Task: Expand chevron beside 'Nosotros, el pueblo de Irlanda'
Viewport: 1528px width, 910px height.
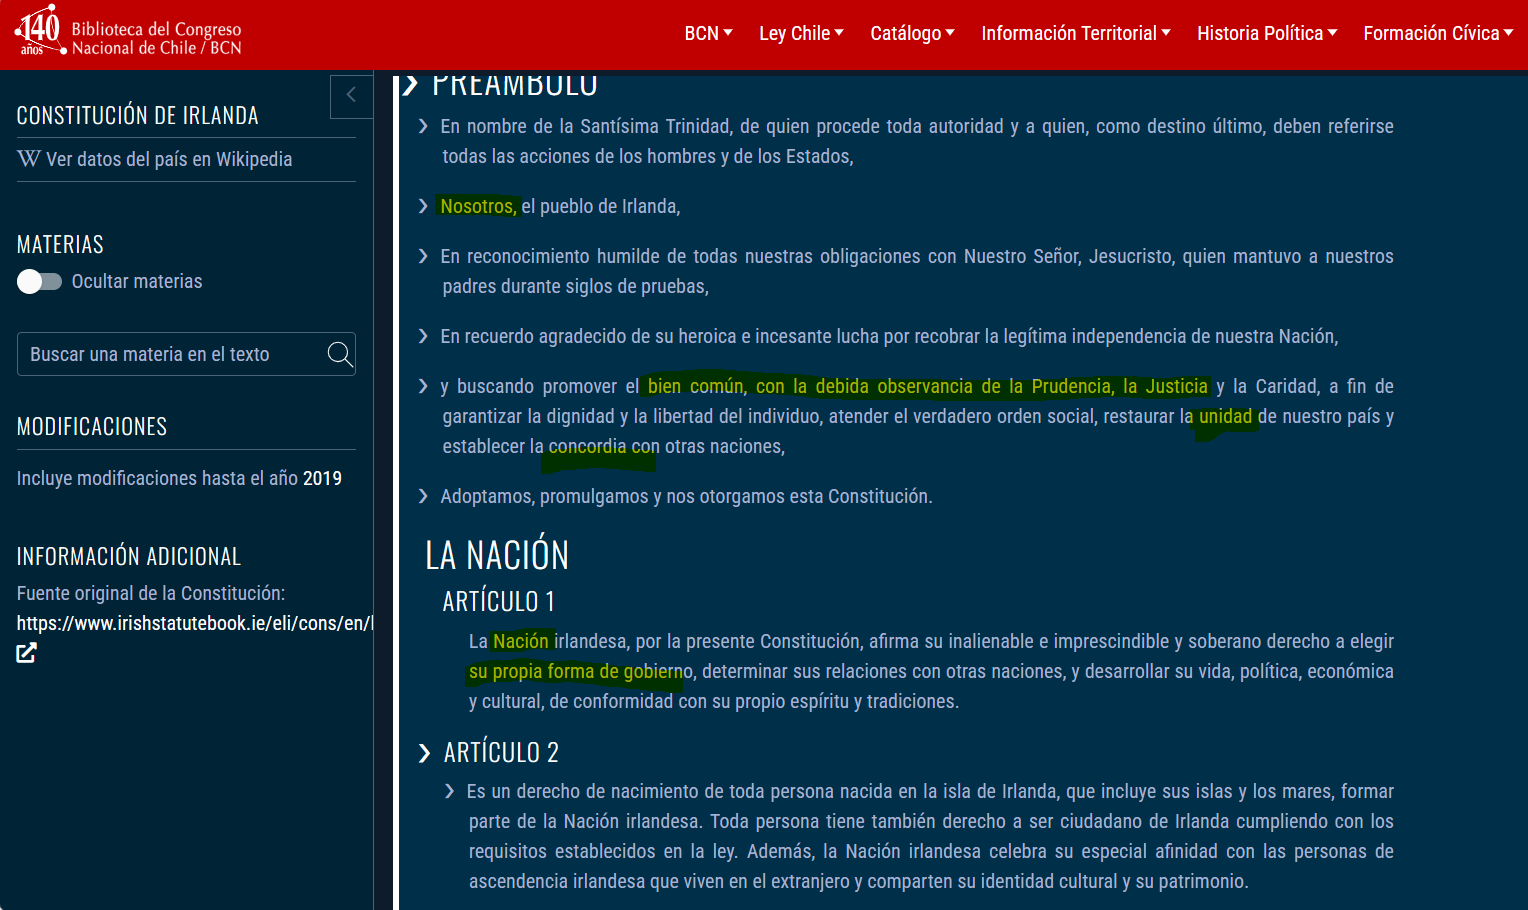Action: (423, 206)
